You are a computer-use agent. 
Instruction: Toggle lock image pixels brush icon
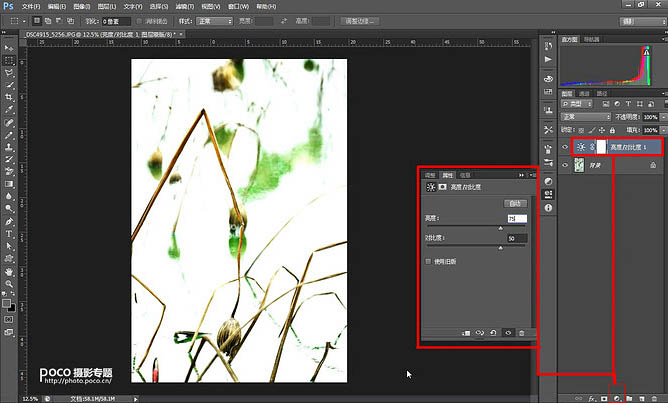[x=592, y=130]
